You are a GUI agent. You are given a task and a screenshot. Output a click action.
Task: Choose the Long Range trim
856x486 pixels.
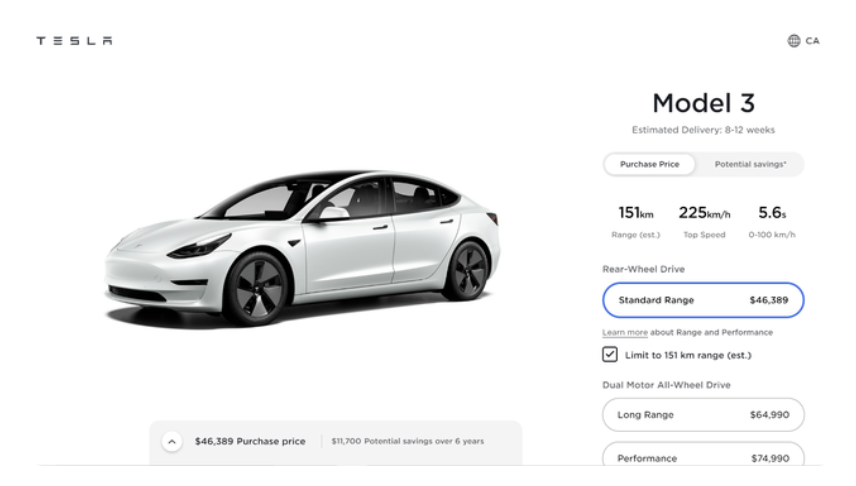[x=703, y=414]
